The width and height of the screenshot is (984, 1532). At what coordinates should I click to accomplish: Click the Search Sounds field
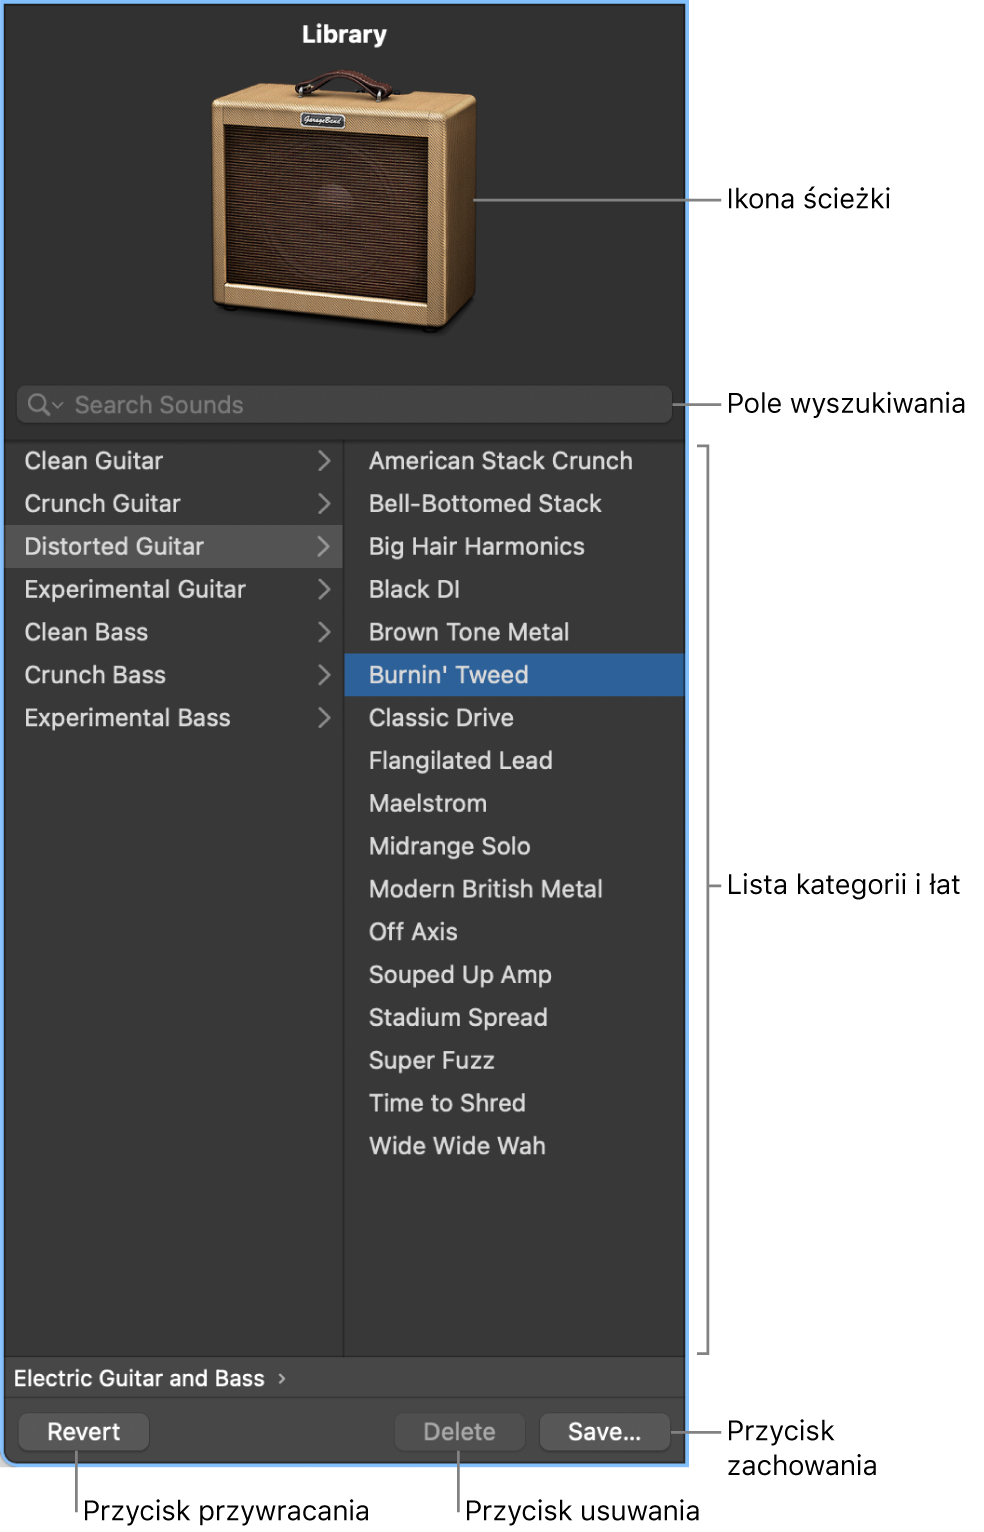(x=360, y=405)
